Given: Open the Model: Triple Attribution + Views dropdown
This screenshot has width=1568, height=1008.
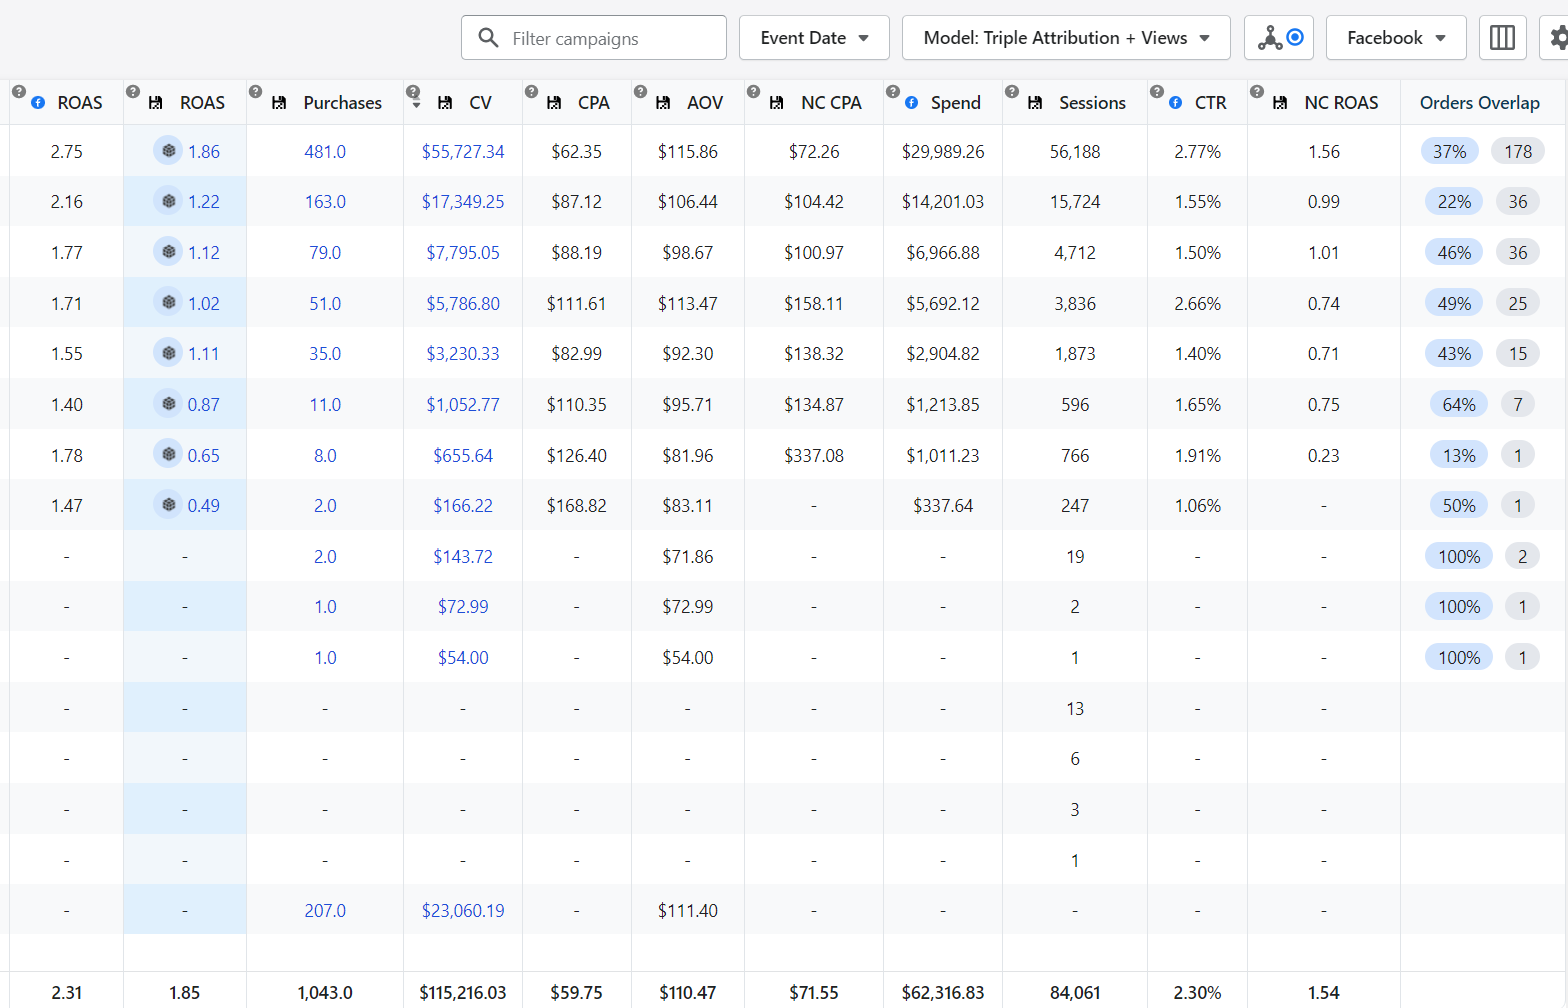Looking at the screenshot, I should pos(1066,38).
